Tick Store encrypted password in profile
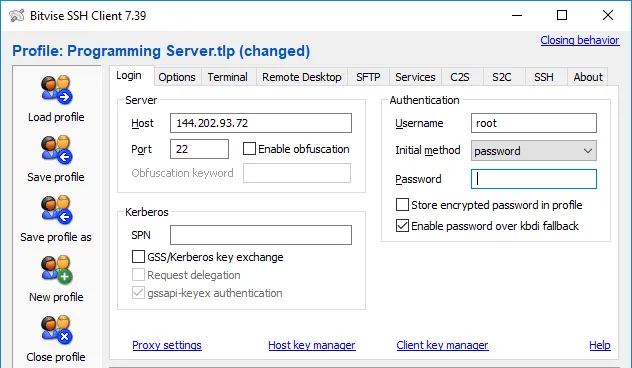The width and height of the screenshot is (632, 368). click(x=402, y=205)
